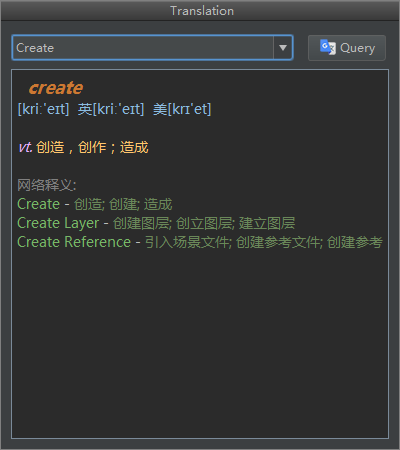
Task: Click the definition 创造
Action: 50,147
